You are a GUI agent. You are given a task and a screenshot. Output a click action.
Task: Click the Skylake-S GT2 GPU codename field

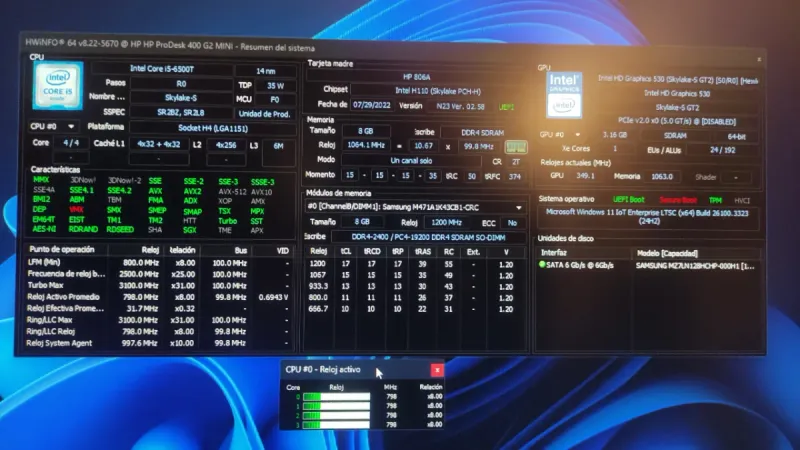pyautogui.click(x=677, y=108)
